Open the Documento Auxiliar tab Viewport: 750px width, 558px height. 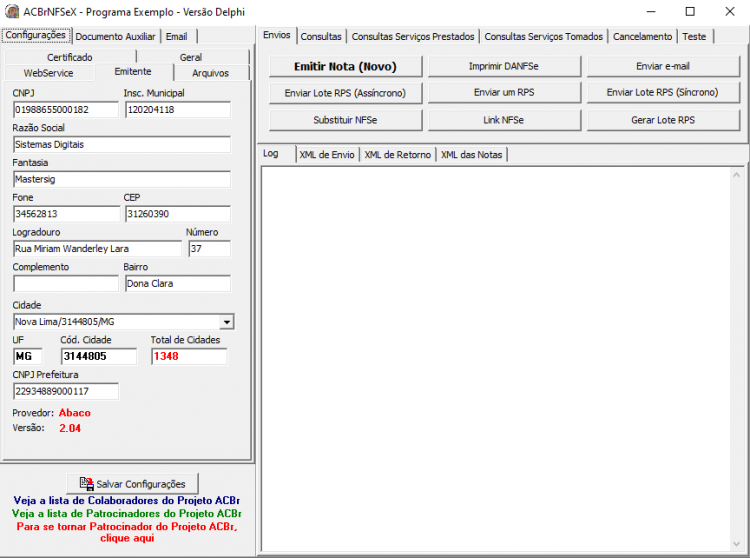click(x=115, y=36)
